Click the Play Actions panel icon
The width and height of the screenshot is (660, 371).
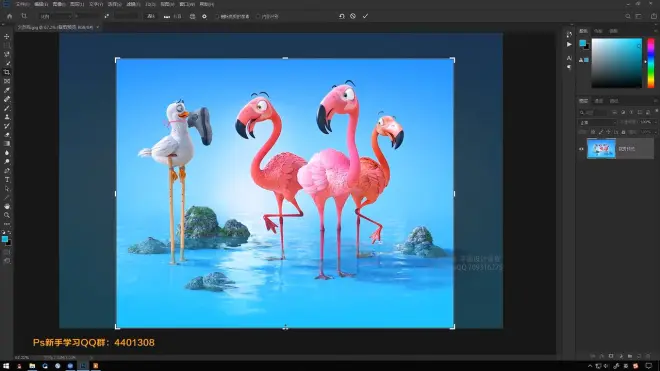coord(569,44)
